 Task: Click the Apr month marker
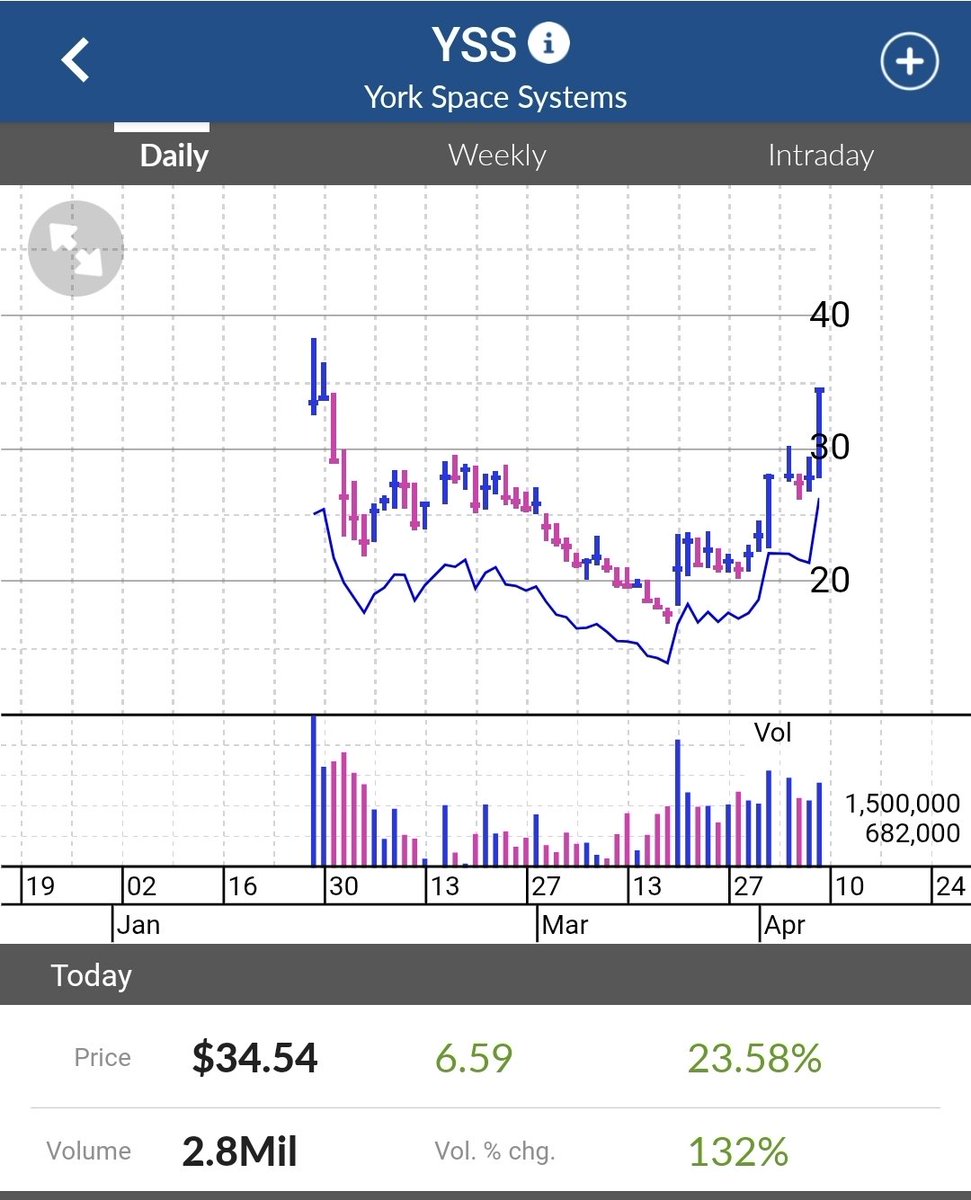click(784, 925)
